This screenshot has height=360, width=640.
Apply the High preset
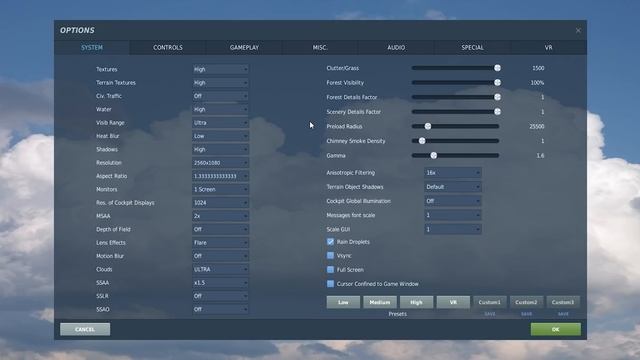click(416, 302)
